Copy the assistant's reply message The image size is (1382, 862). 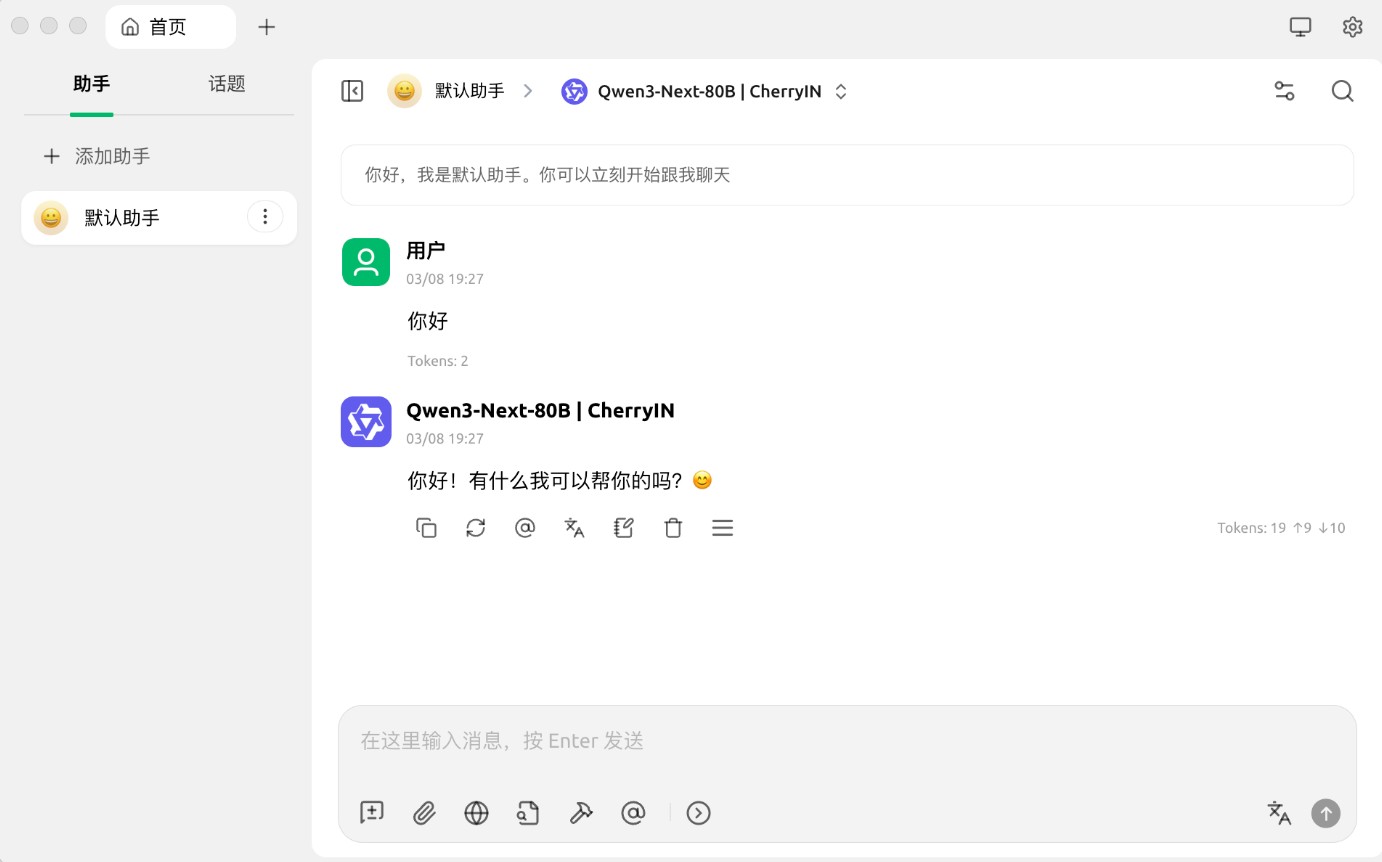[426, 527]
